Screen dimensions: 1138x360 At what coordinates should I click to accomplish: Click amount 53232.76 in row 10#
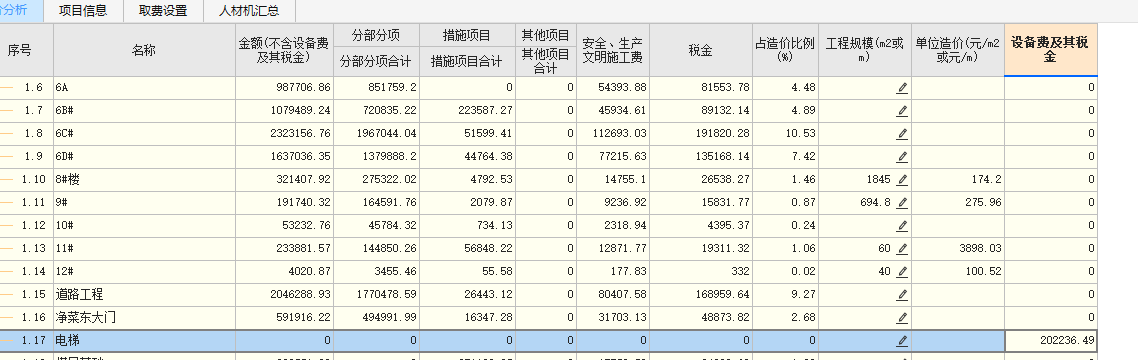pyautogui.click(x=306, y=226)
